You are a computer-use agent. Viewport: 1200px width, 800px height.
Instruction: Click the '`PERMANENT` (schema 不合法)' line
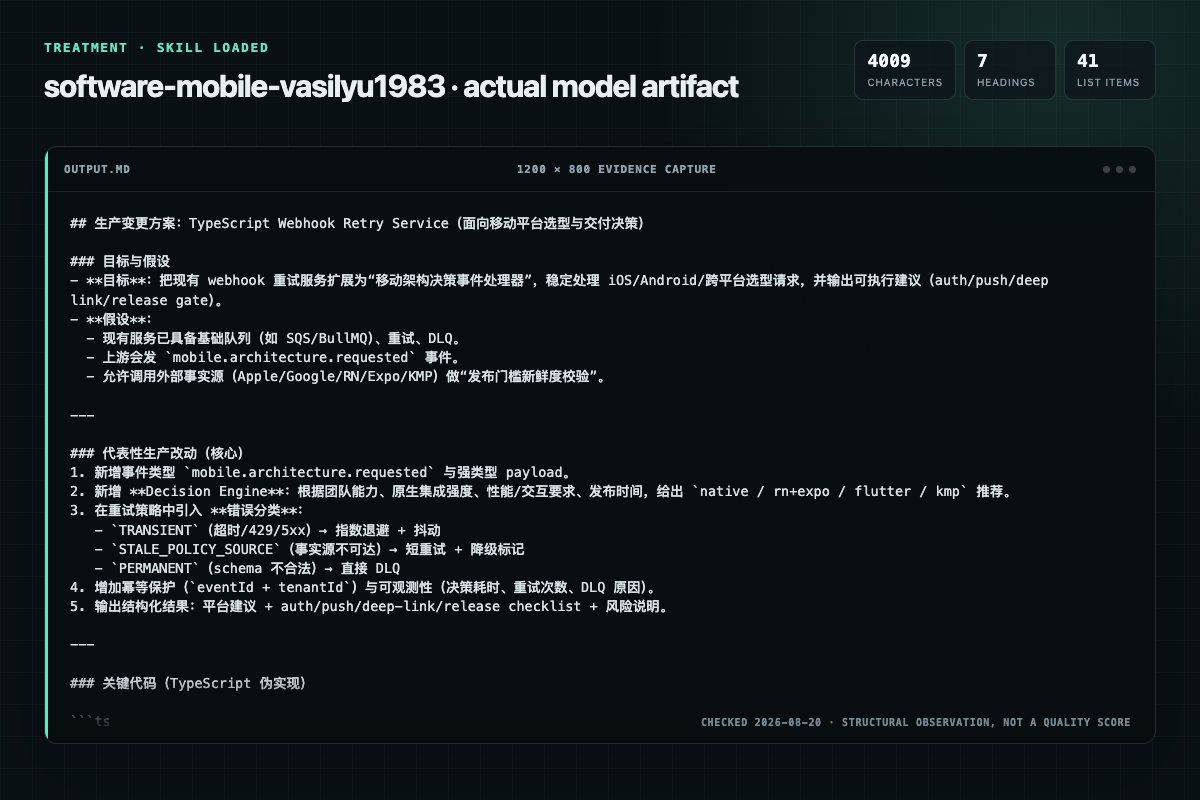(x=247, y=568)
